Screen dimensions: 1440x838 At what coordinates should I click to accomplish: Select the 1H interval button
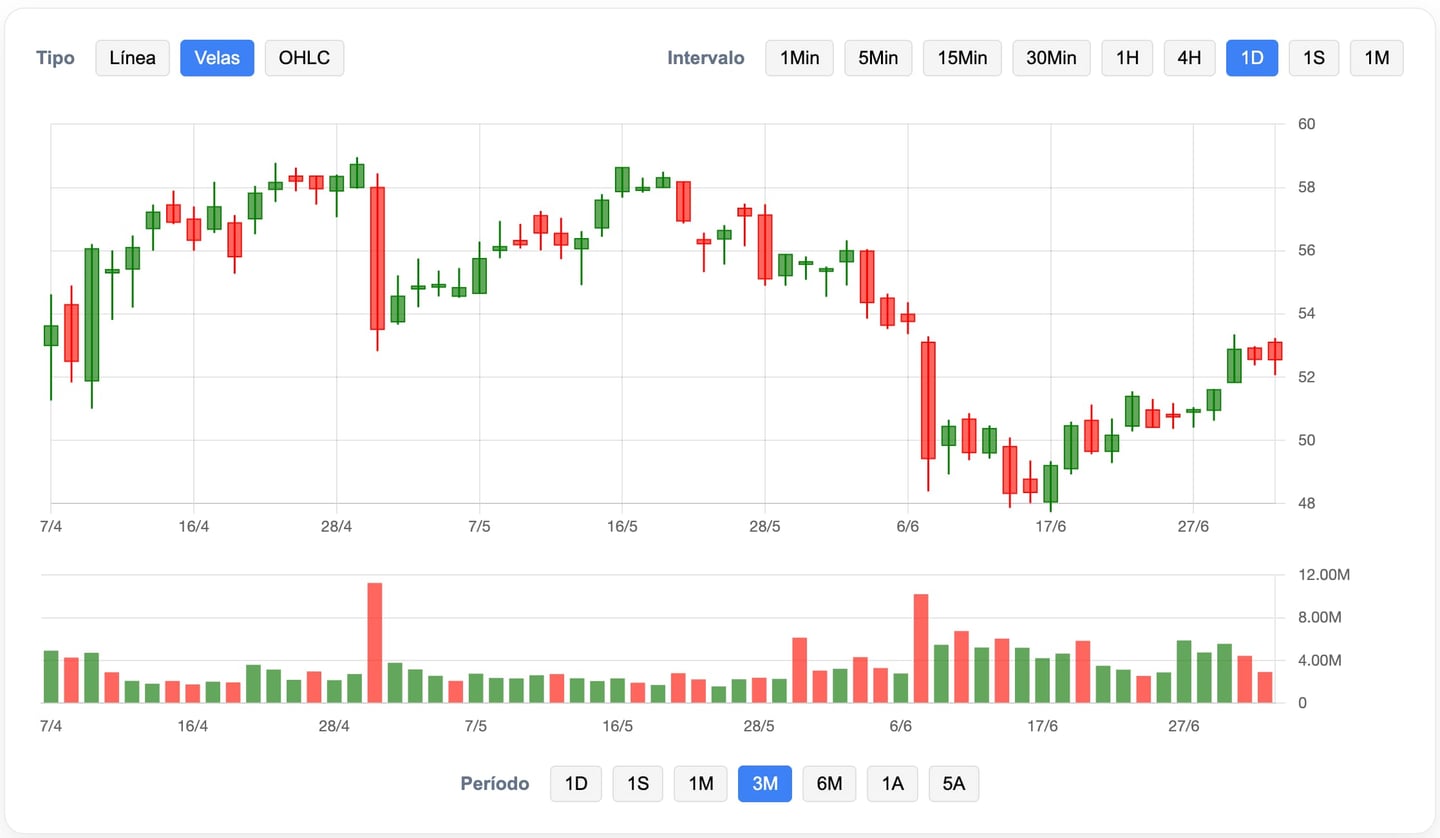[1127, 58]
